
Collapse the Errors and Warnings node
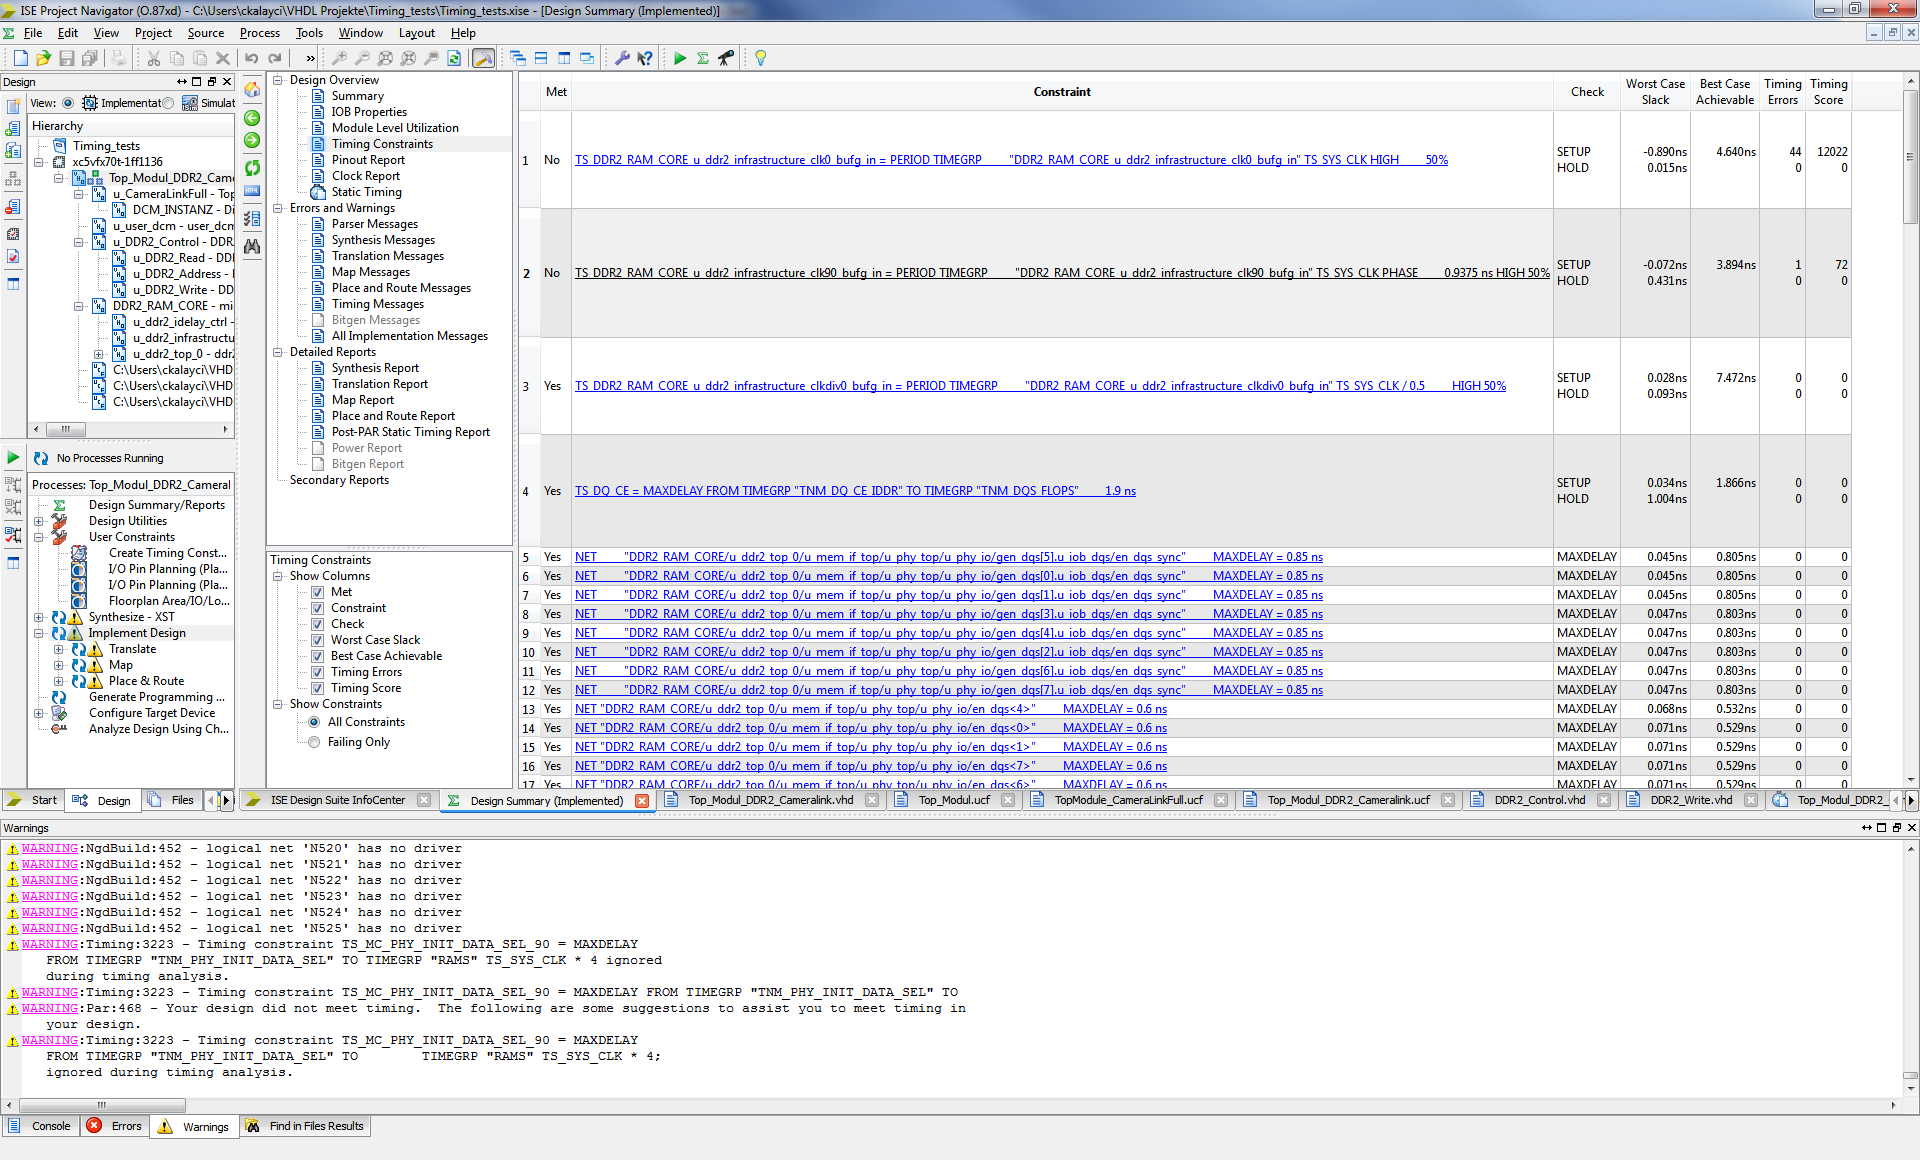278,208
